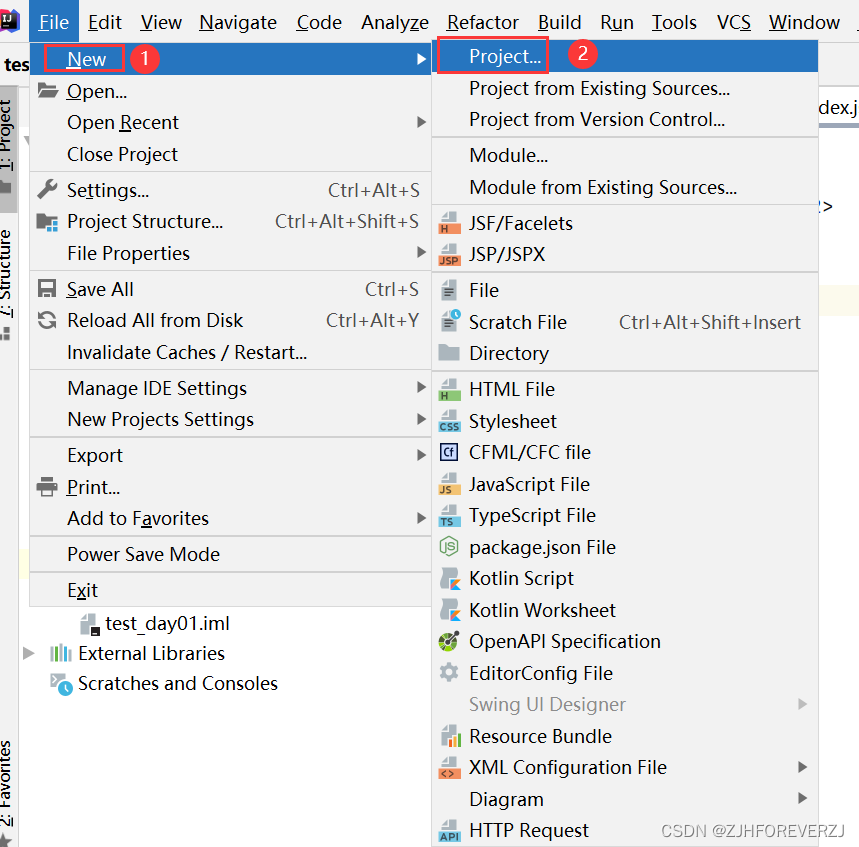Click the XML Configuration File icon

click(449, 768)
